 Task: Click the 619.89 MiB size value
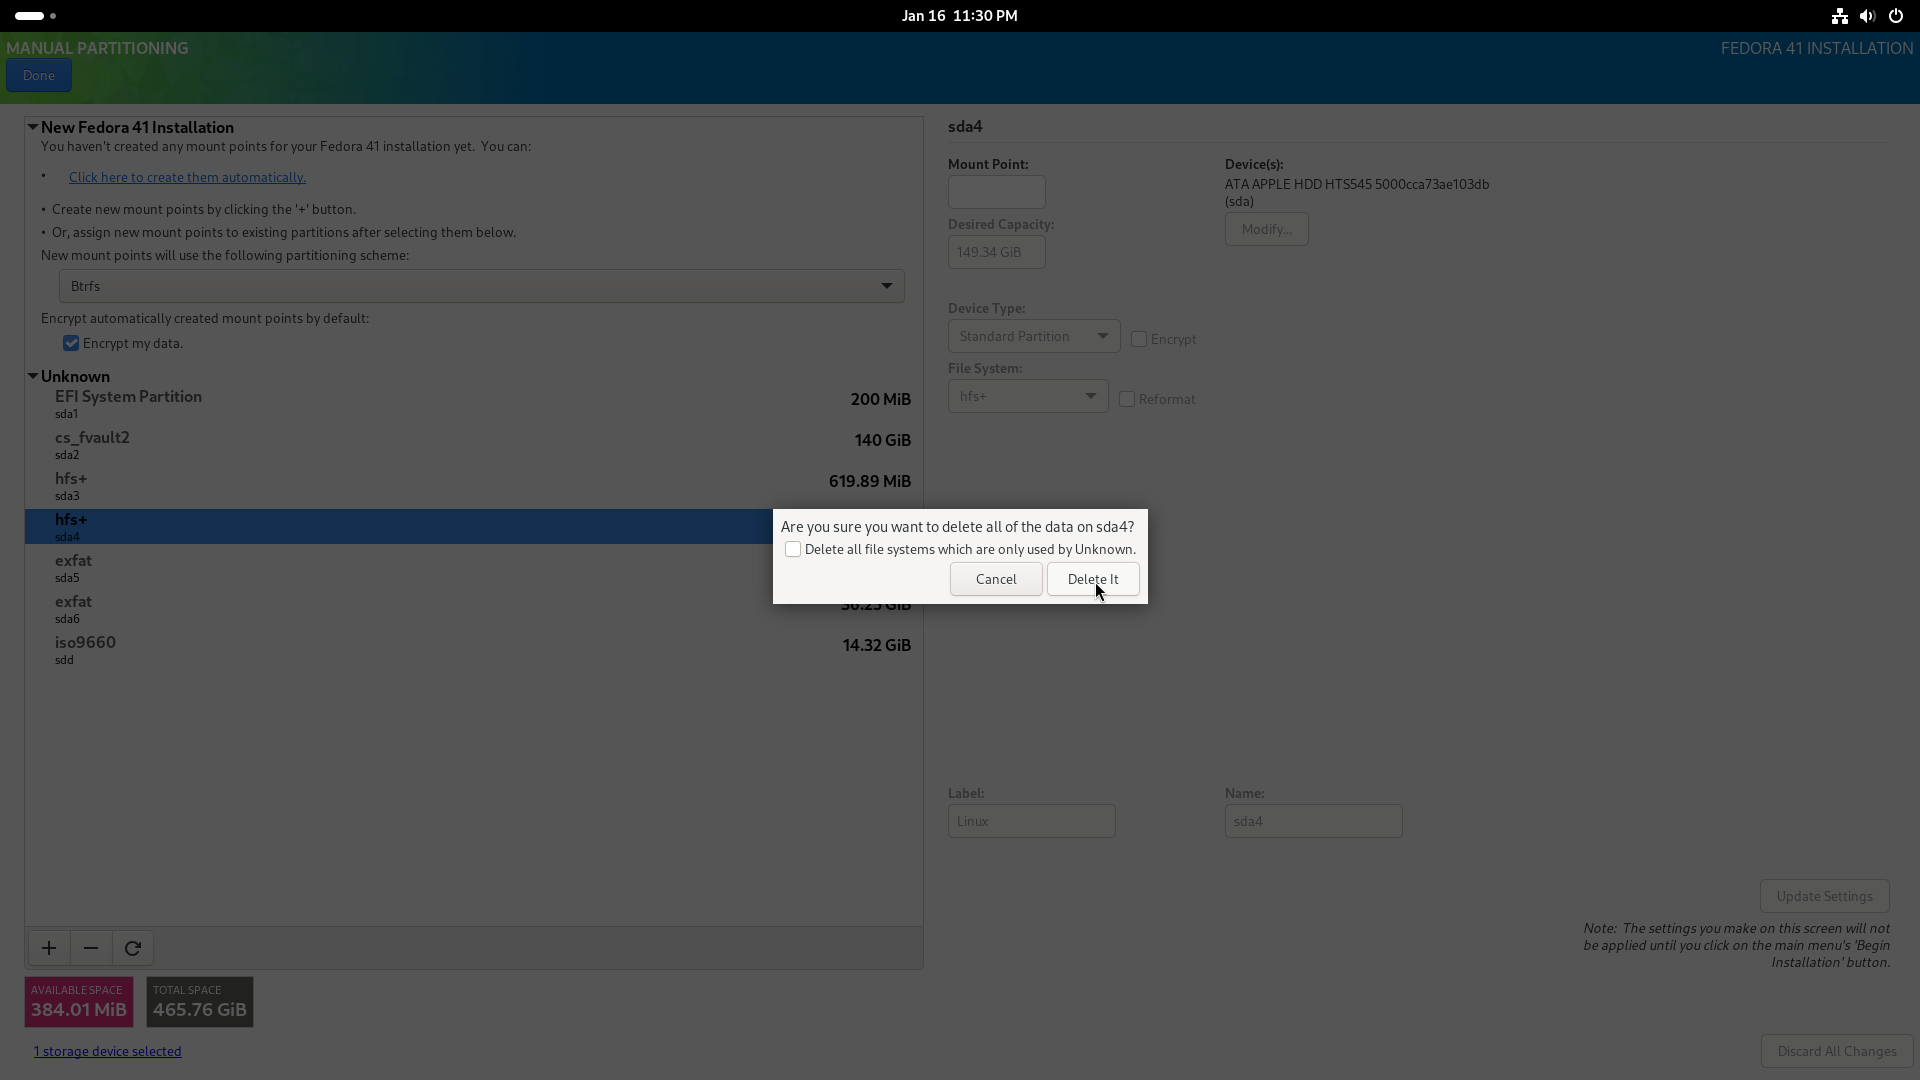(x=870, y=481)
